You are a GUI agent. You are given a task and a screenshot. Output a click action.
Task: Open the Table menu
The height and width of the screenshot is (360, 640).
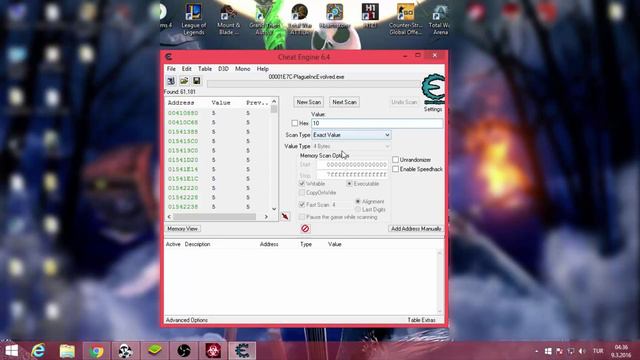(205, 69)
